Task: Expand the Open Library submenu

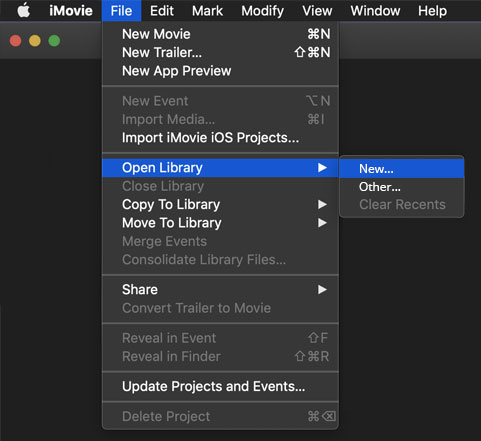Action: 220,168
